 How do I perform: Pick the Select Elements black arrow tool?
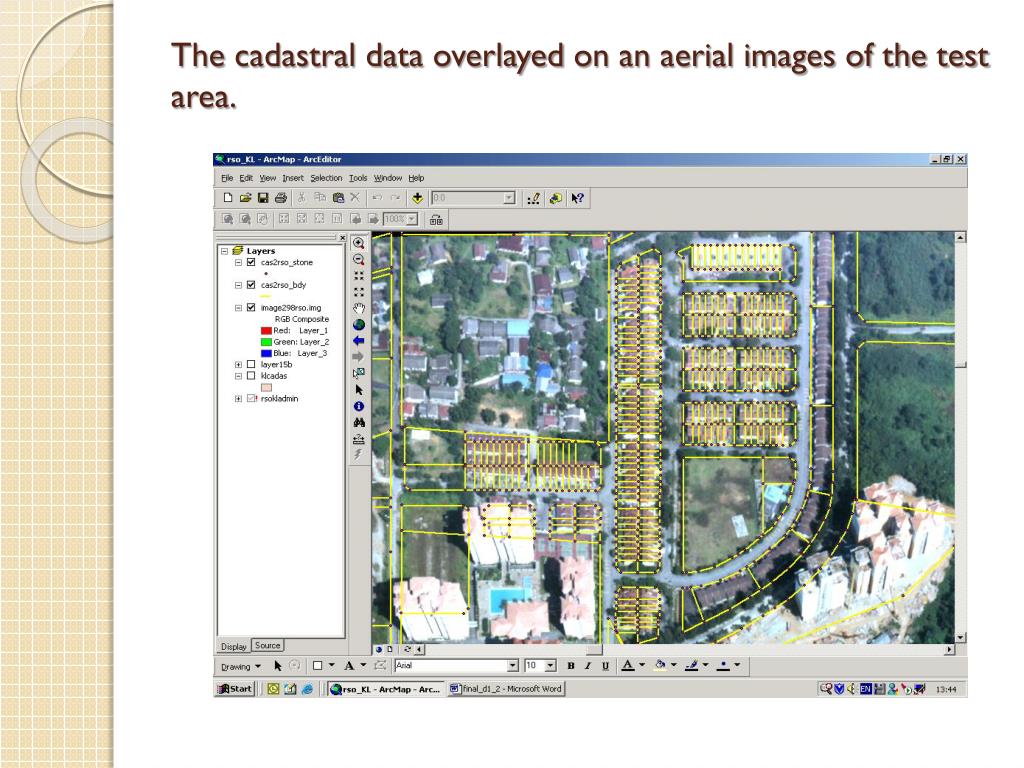point(359,390)
